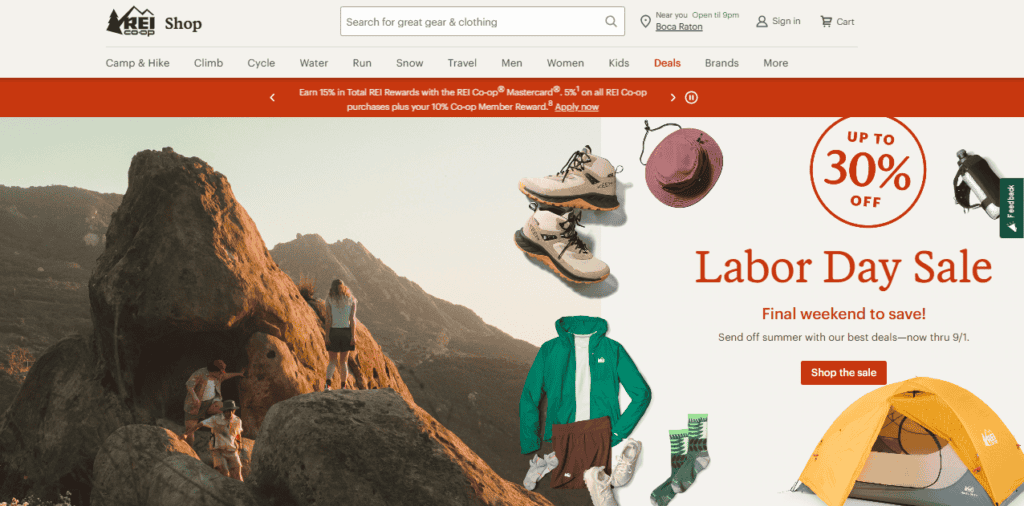Open the Deals menu item
1024x506 pixels.
click(x=667, y=63)
